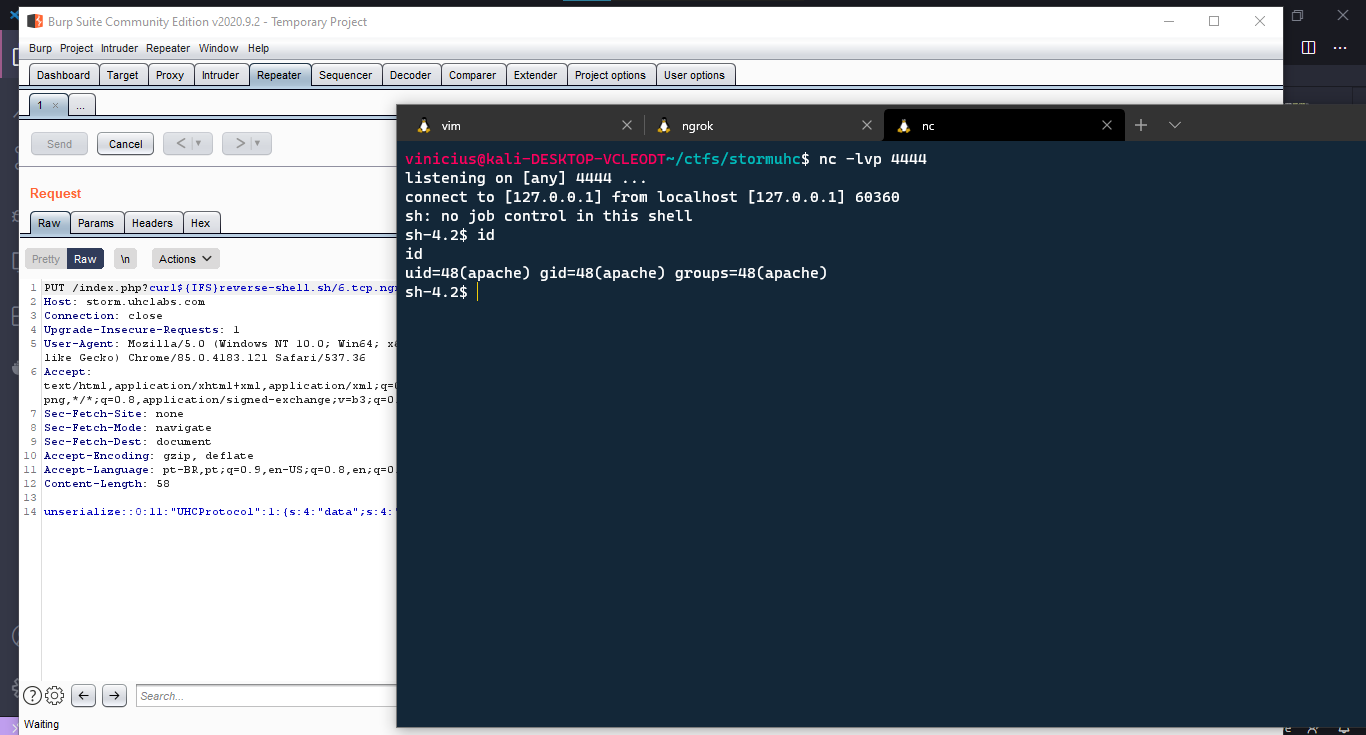The width and height of the screenshot is (1366, 735).
Task: Open more actions ellipsis in background window
Action: click(1343, 47)
